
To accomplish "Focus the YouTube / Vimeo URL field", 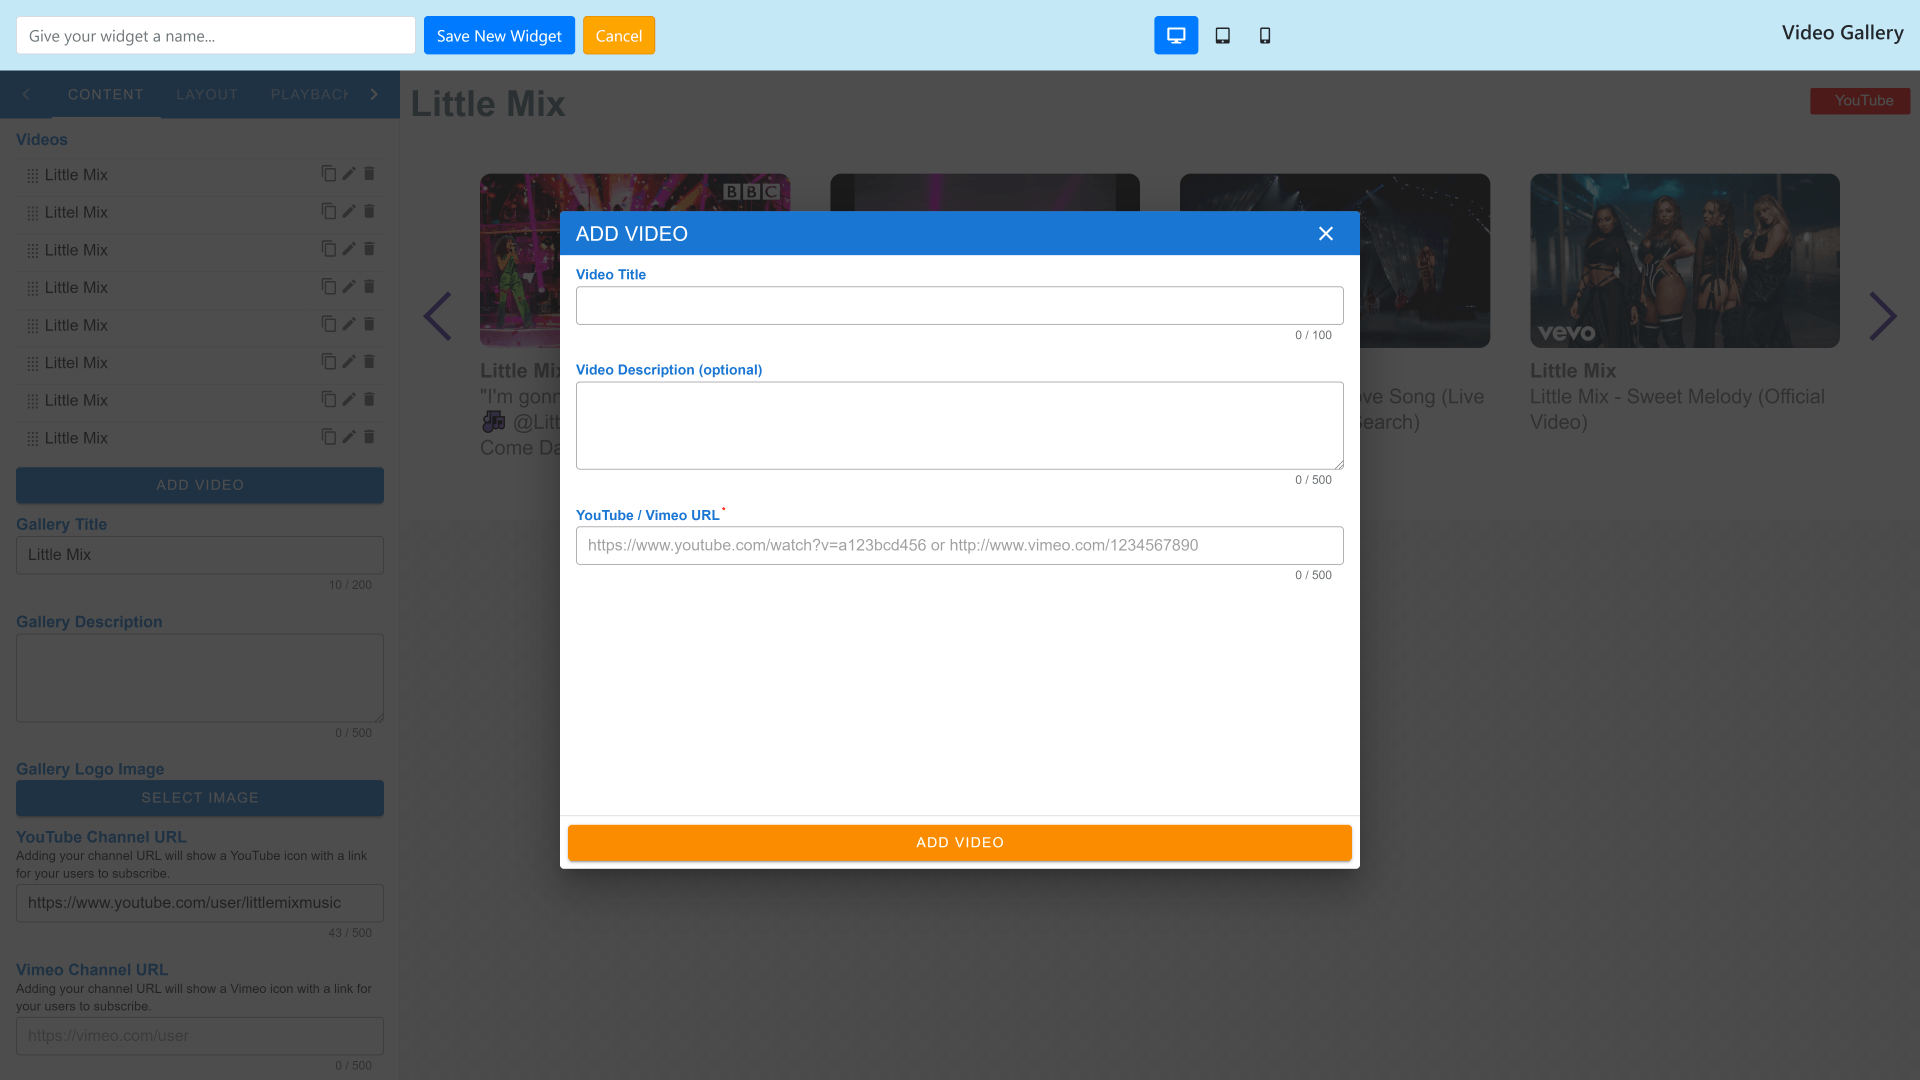I will pos(960,545).
